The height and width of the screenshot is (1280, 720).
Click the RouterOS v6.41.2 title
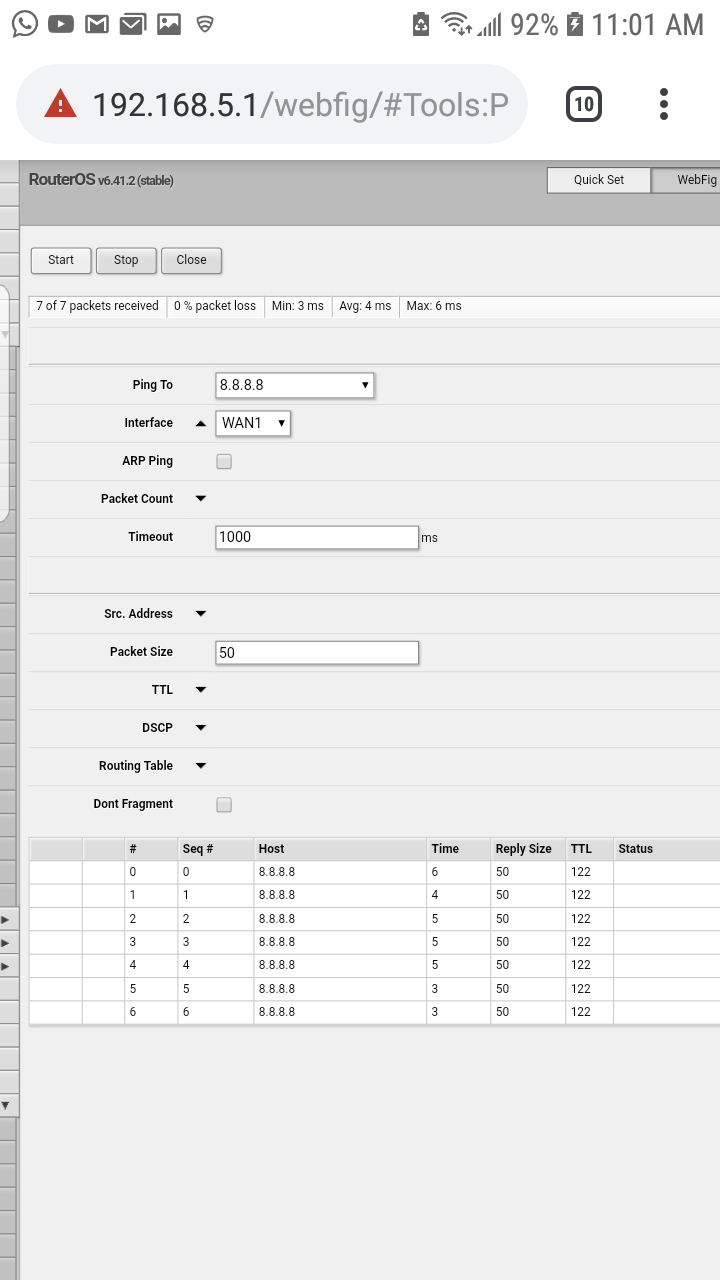pos(101,180)
